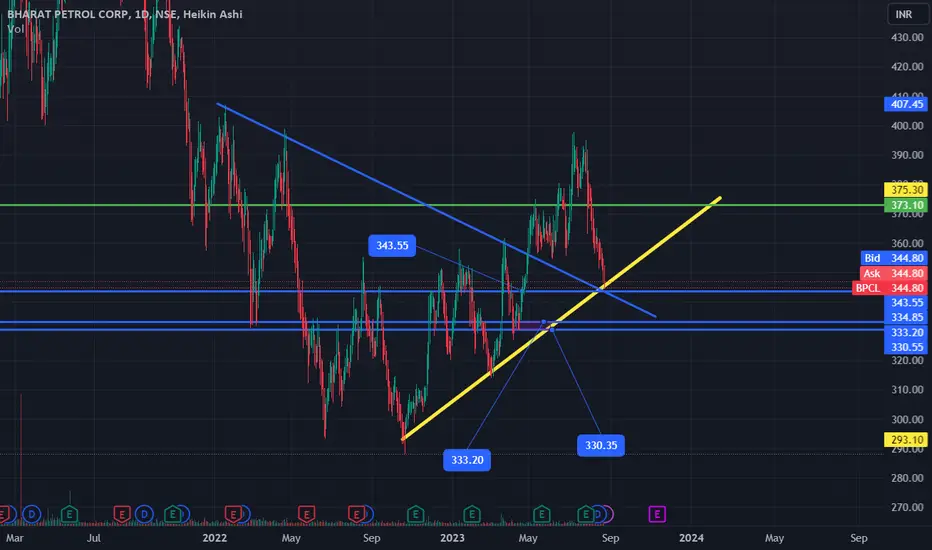Click the 334.85 price-axis label

click(x=906, y=318)
